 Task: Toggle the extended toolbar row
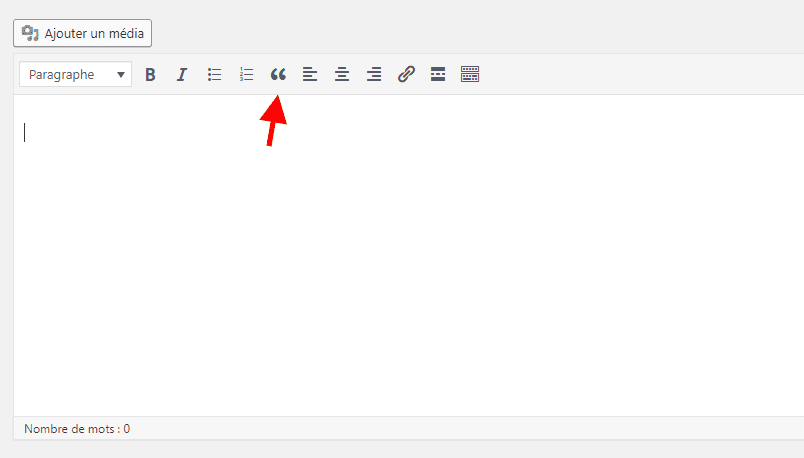pyautogui.click(x=470, y=74)
